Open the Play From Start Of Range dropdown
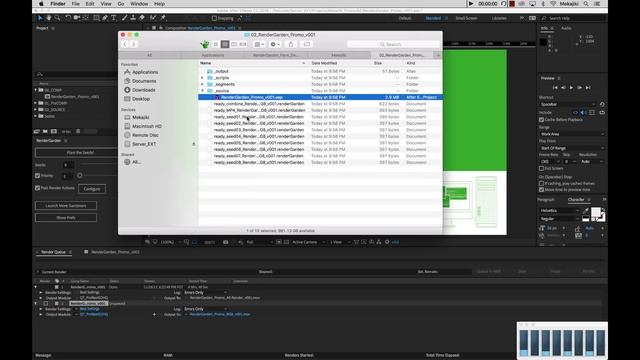This screenshot has width=640, height=360. (571, 148)
